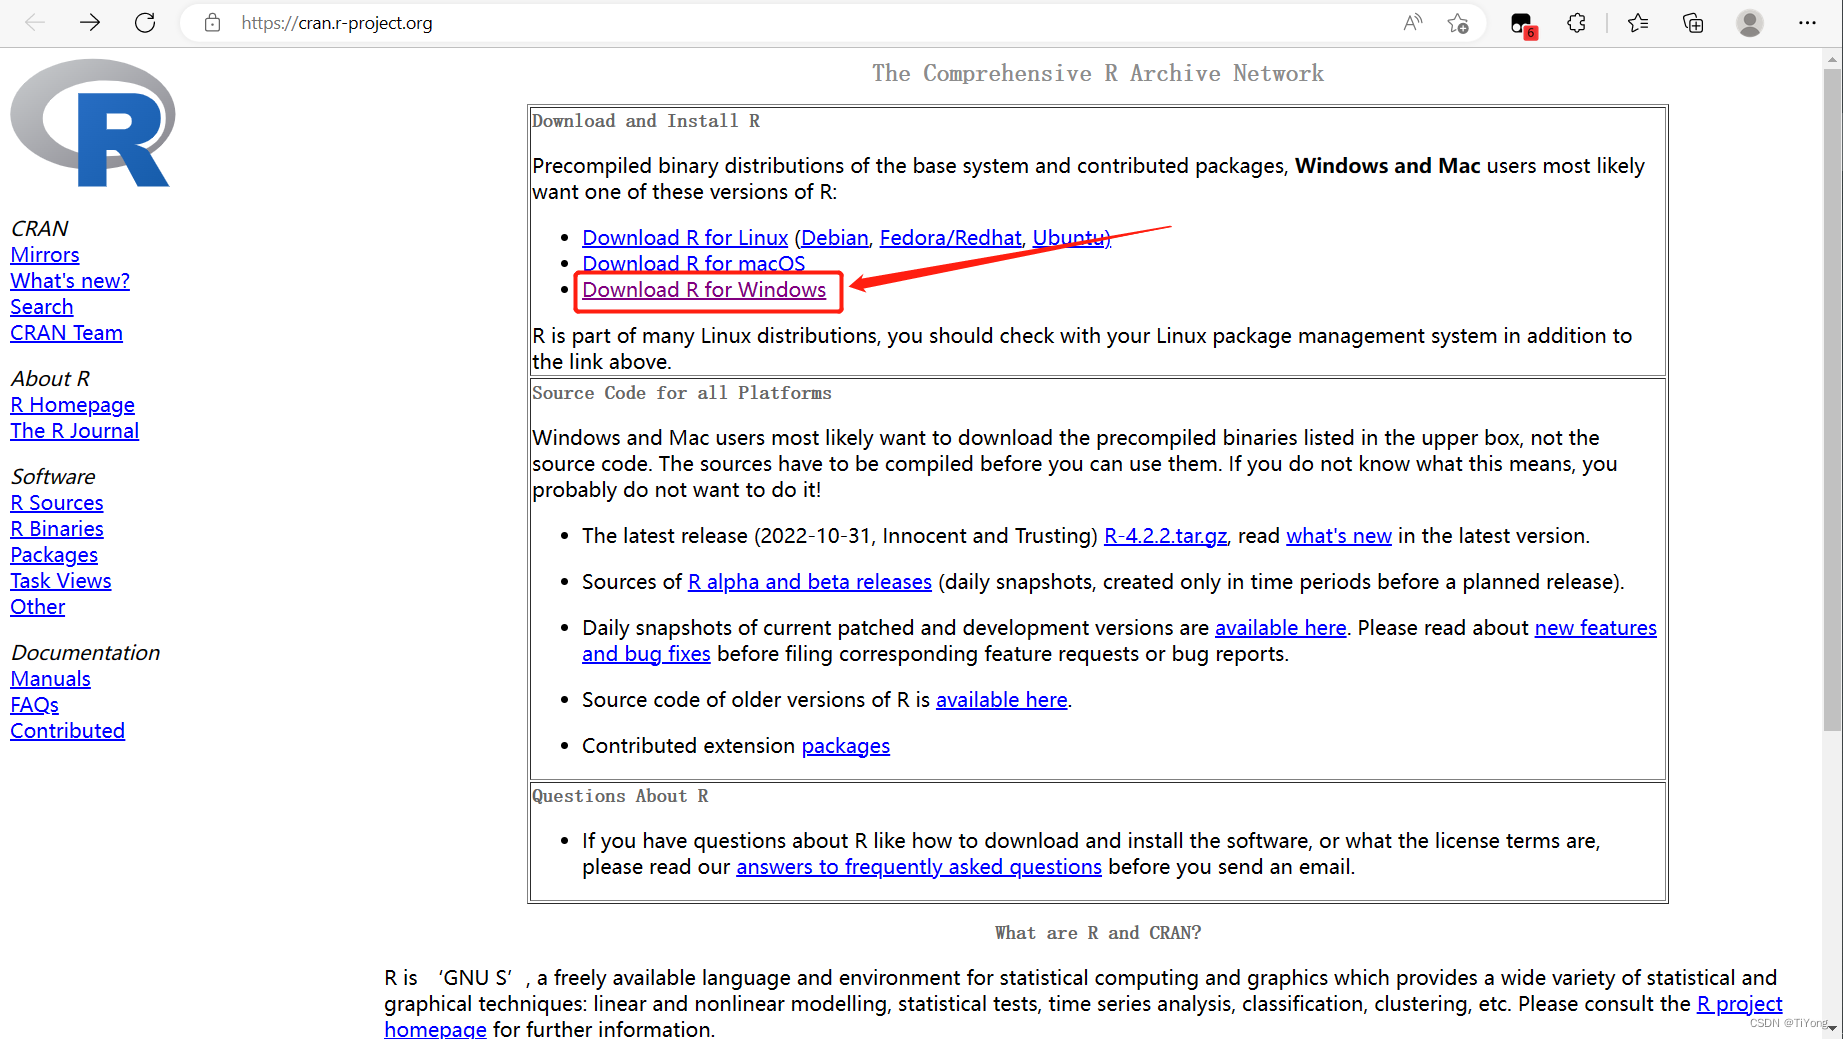Click the site lock icon in address bar

tap(212, 23)
